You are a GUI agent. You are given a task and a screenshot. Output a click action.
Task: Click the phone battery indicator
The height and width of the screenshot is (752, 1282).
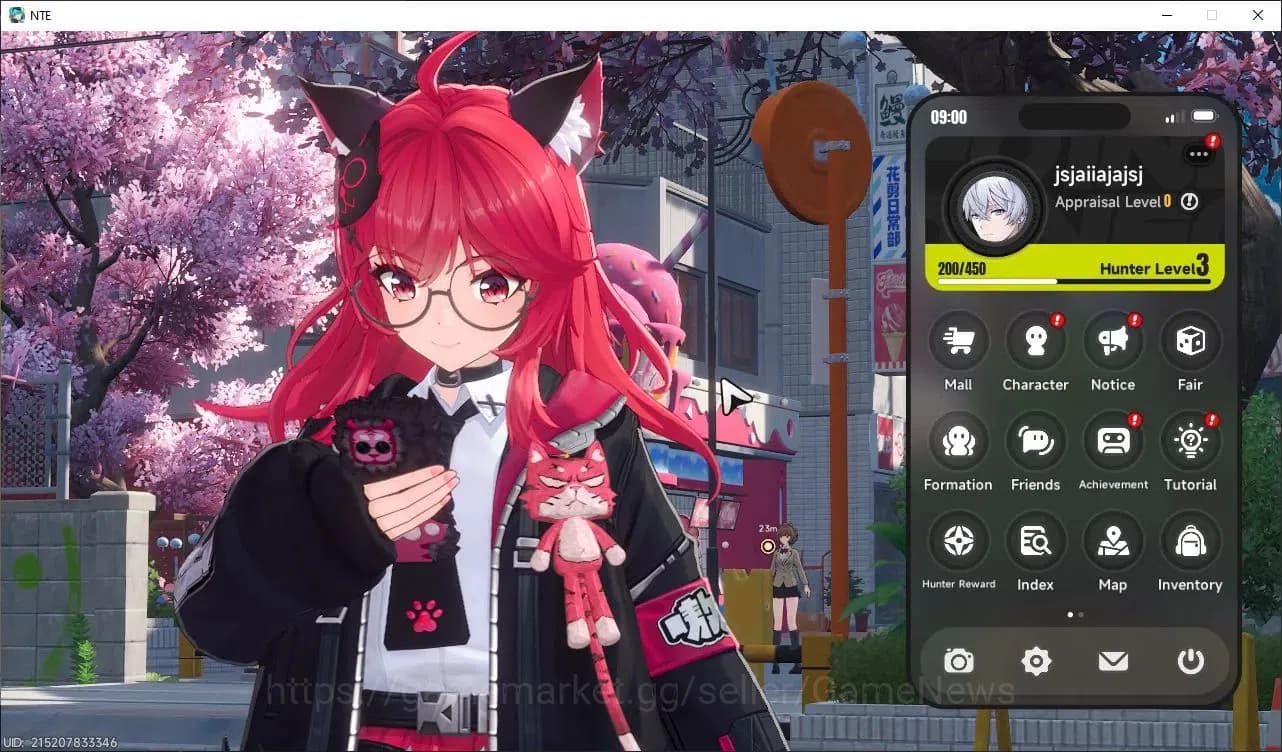coord(1204,117)
